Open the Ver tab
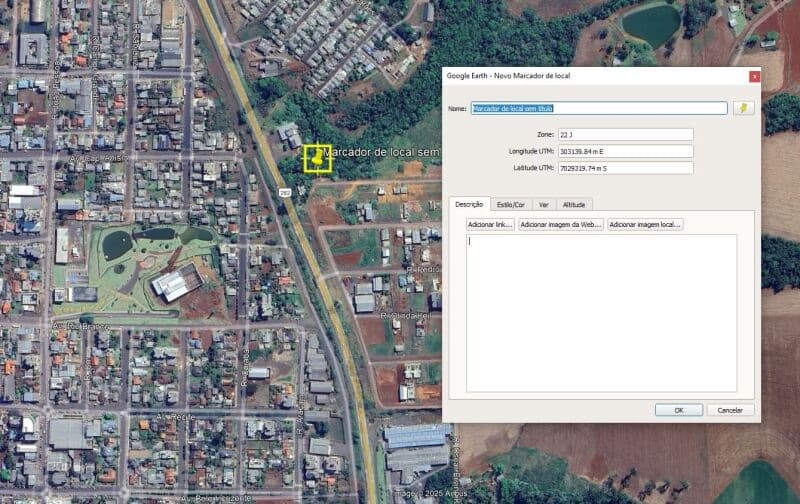This screenshot has height=504, width=800. point(544,205)
